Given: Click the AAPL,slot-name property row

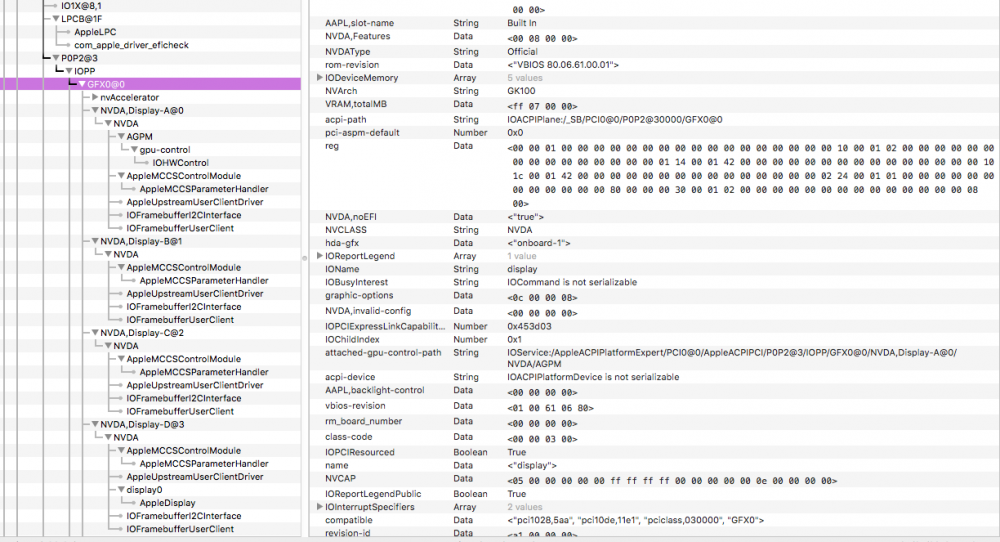Looking at the screenshot, I should [654, 23].
